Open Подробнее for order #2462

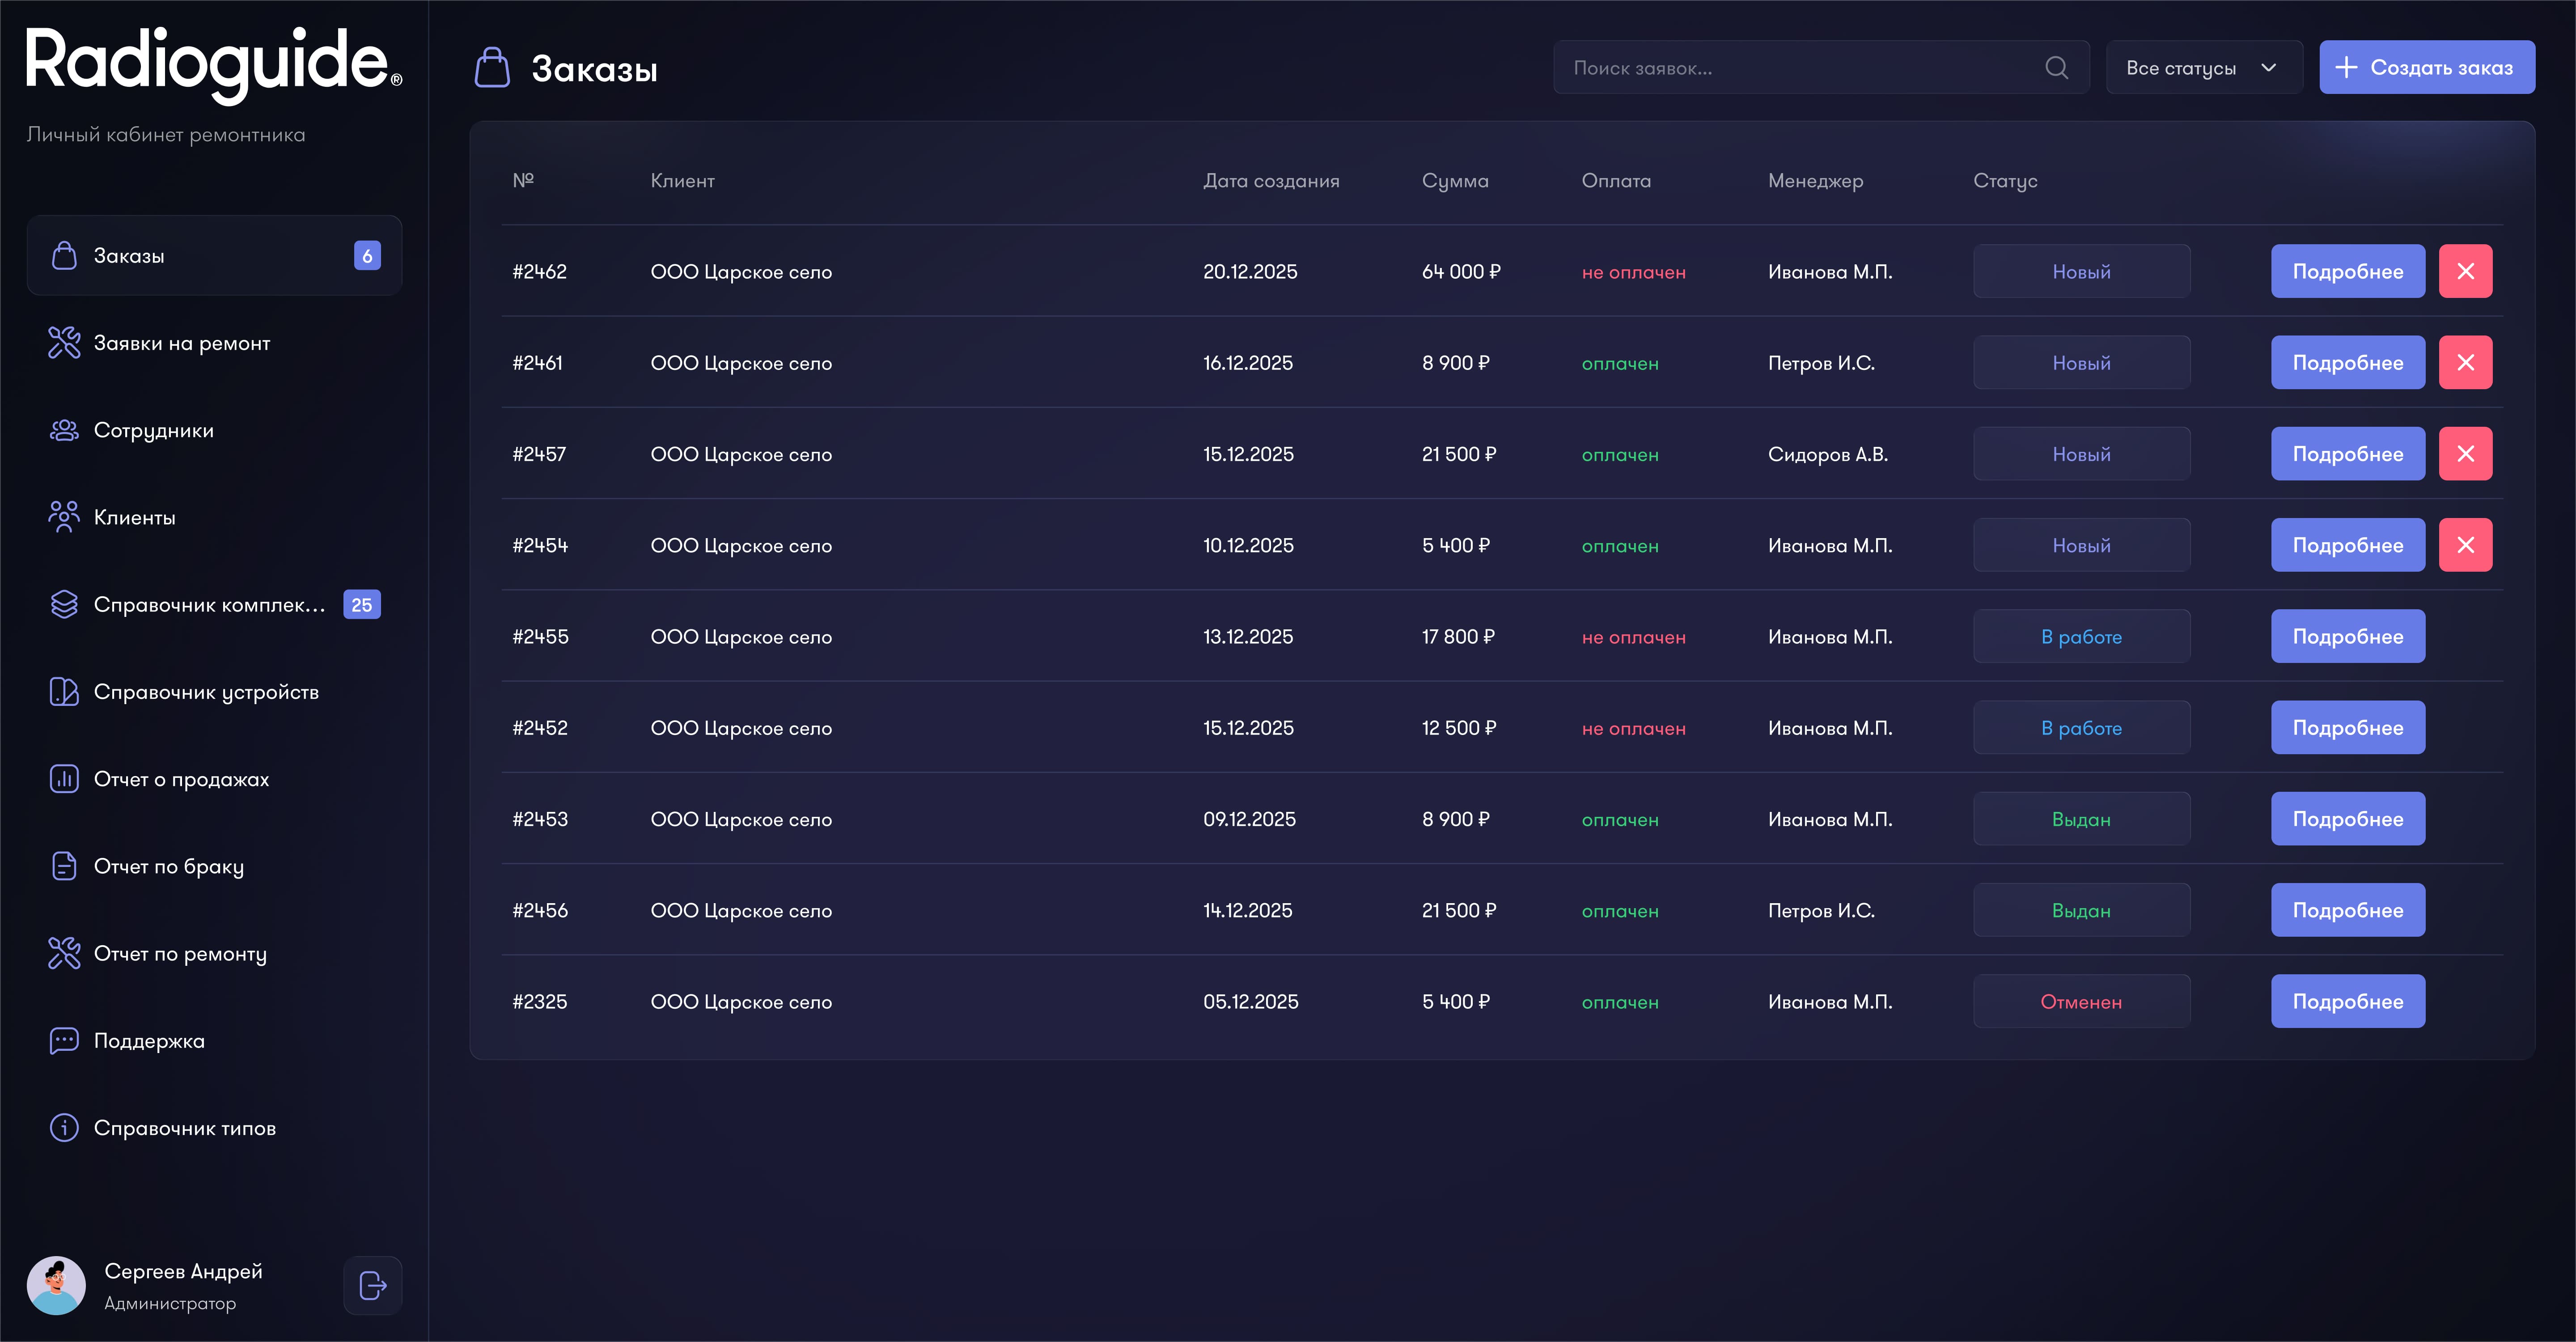tap(2348, 271)
